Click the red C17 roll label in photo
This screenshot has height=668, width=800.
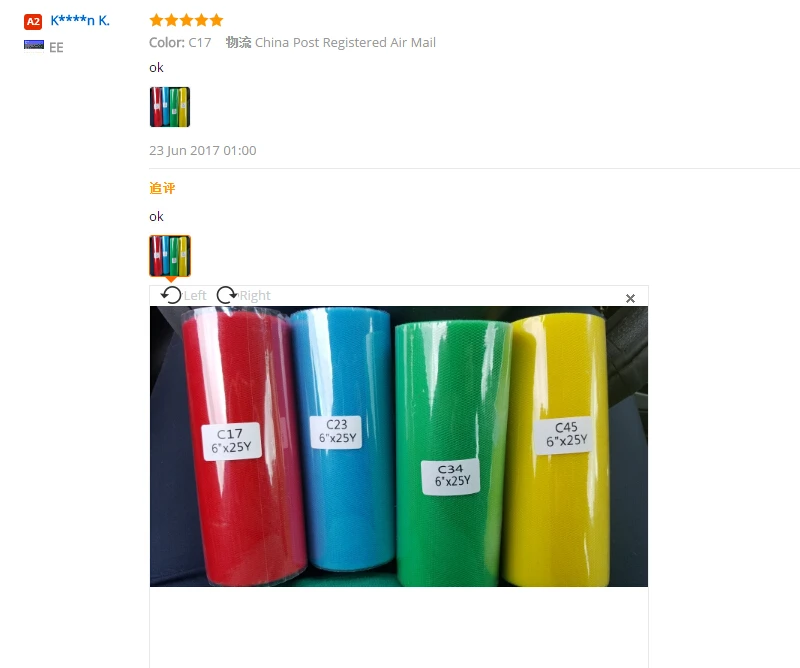click(x=232, y=441)
